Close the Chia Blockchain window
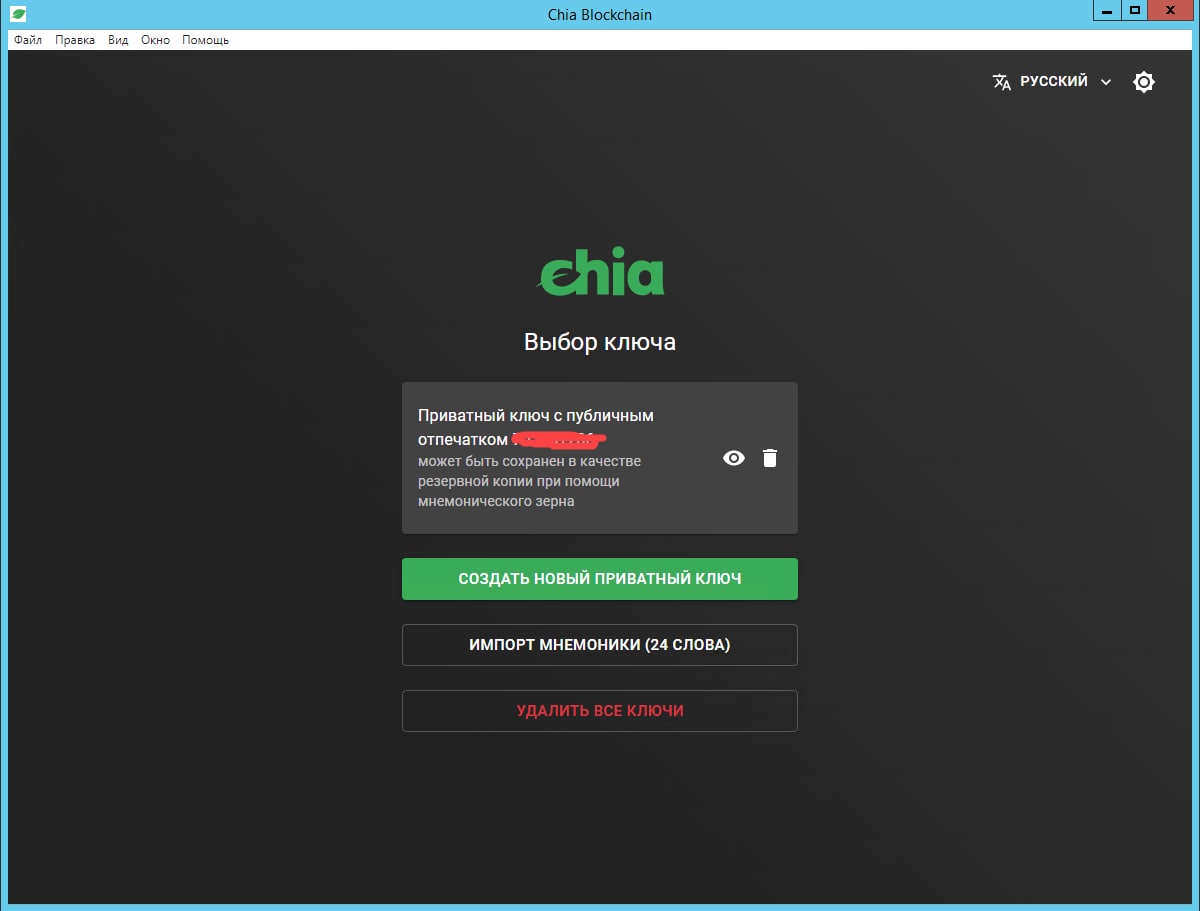Image resolution: width=1200 pixels, height=911 pixels. (1171, 10)
